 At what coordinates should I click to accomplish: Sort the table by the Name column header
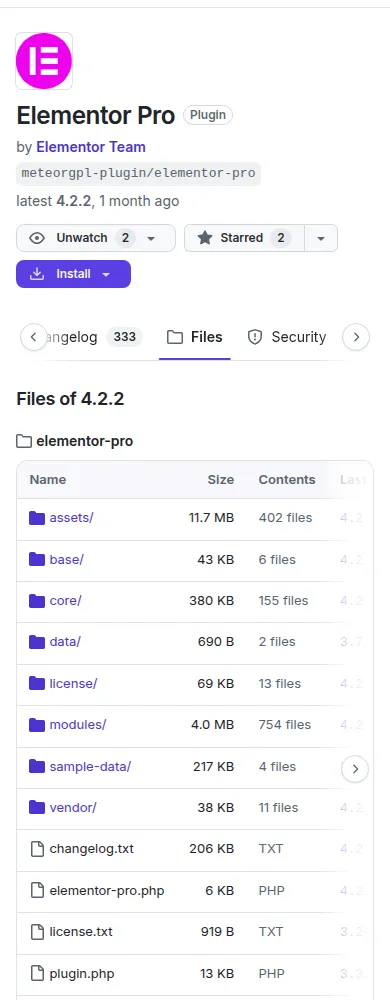point(48,480)
